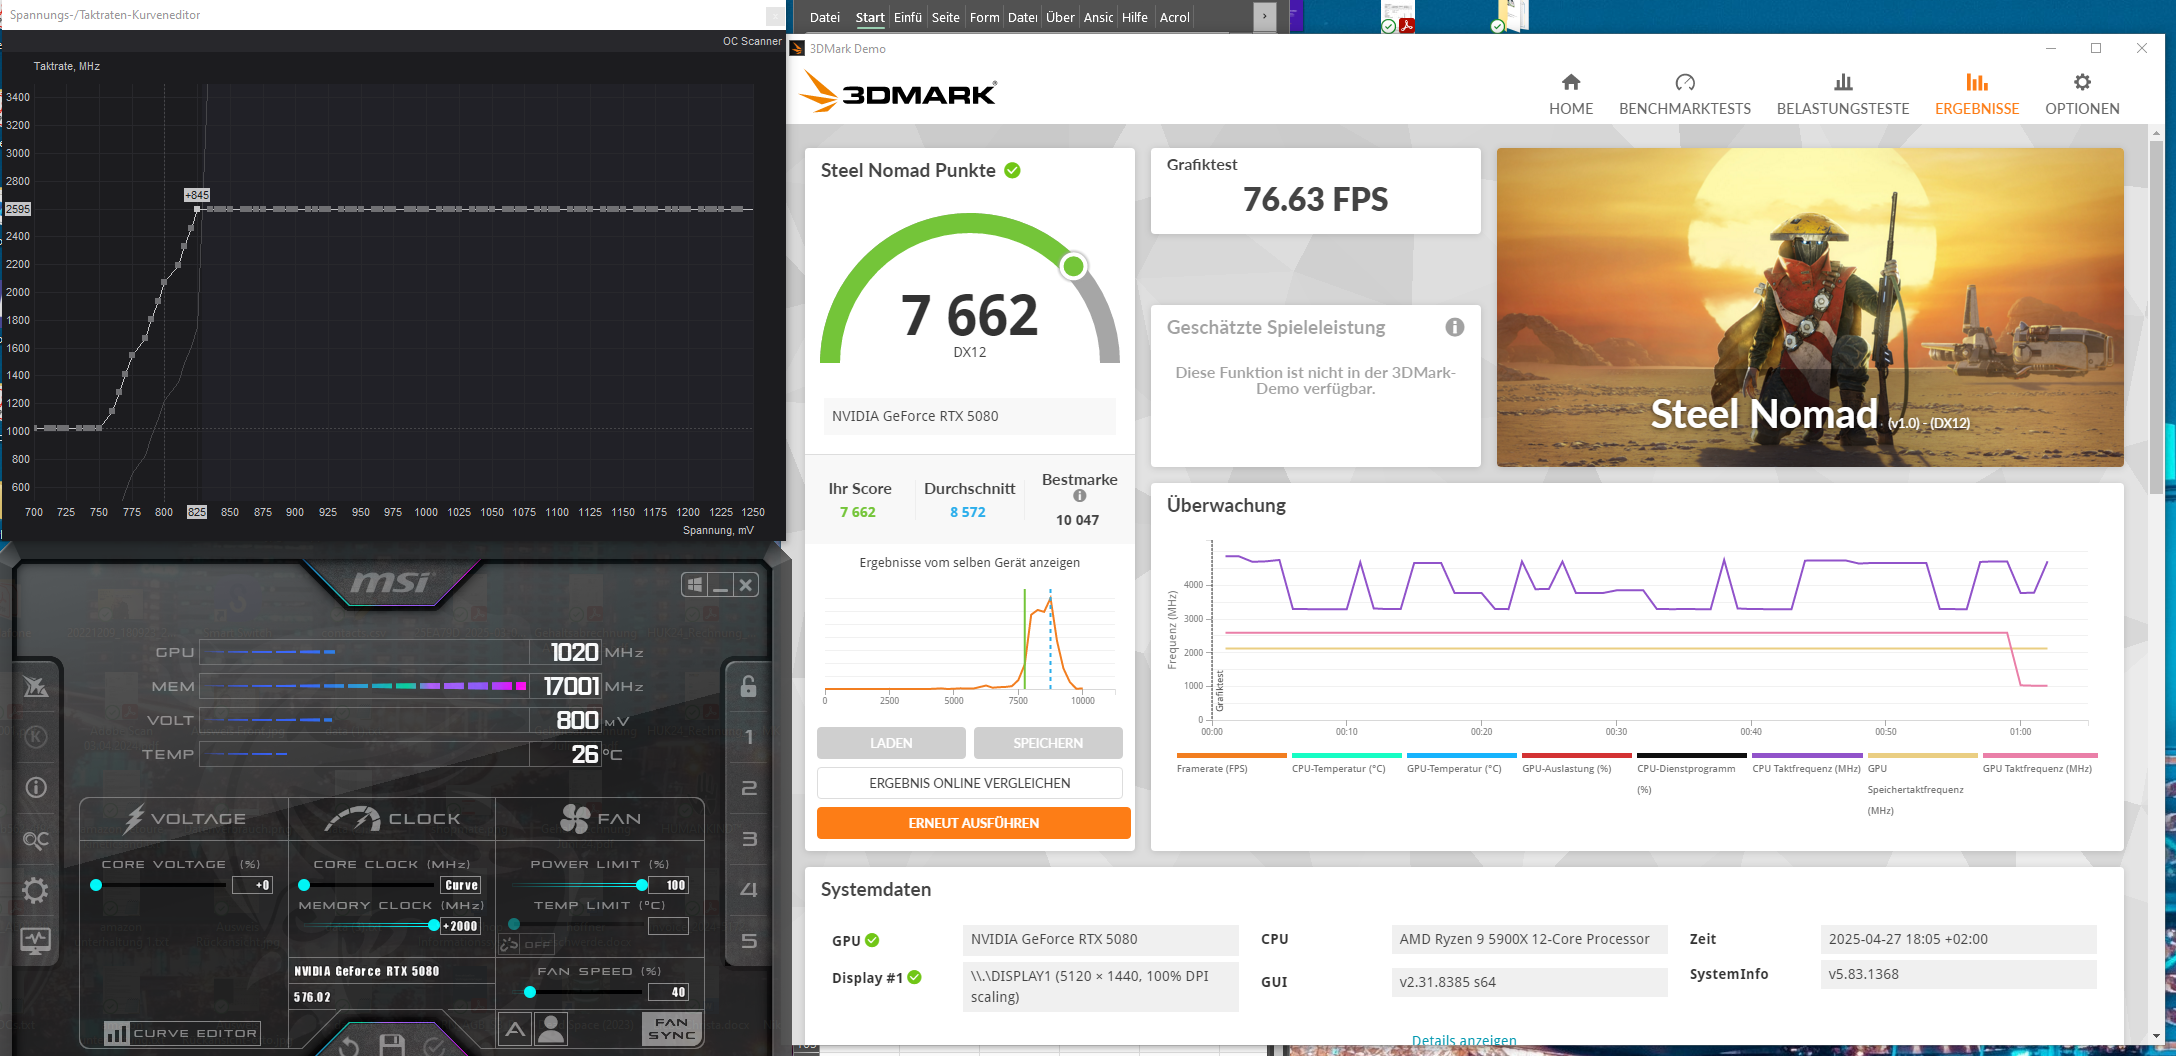This screenshot has width=2176, height=1056.
Task: Open the 3DMark Home tab
Action: 1571,95
